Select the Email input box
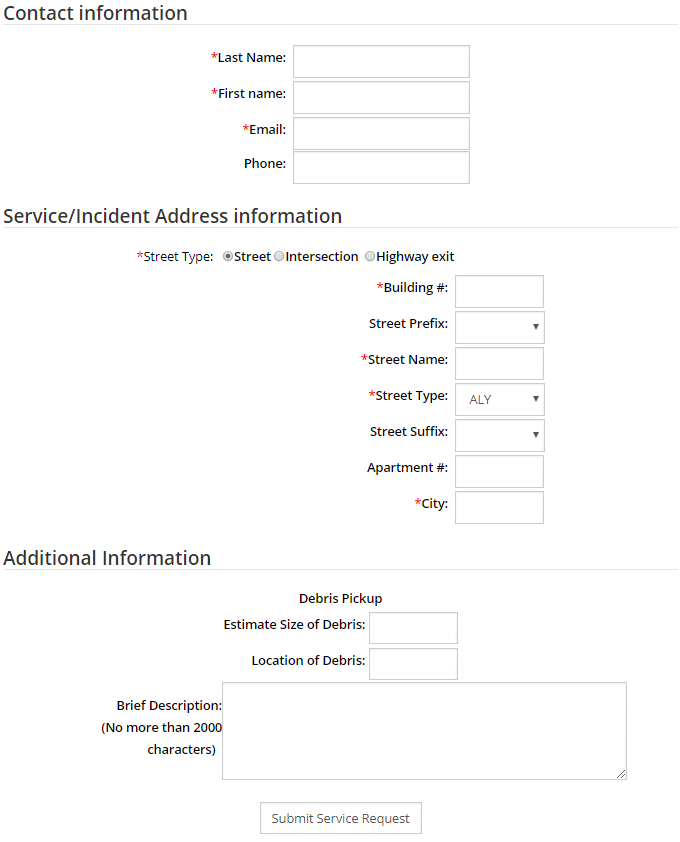This screenshot has height=842, width=680. 381,133
